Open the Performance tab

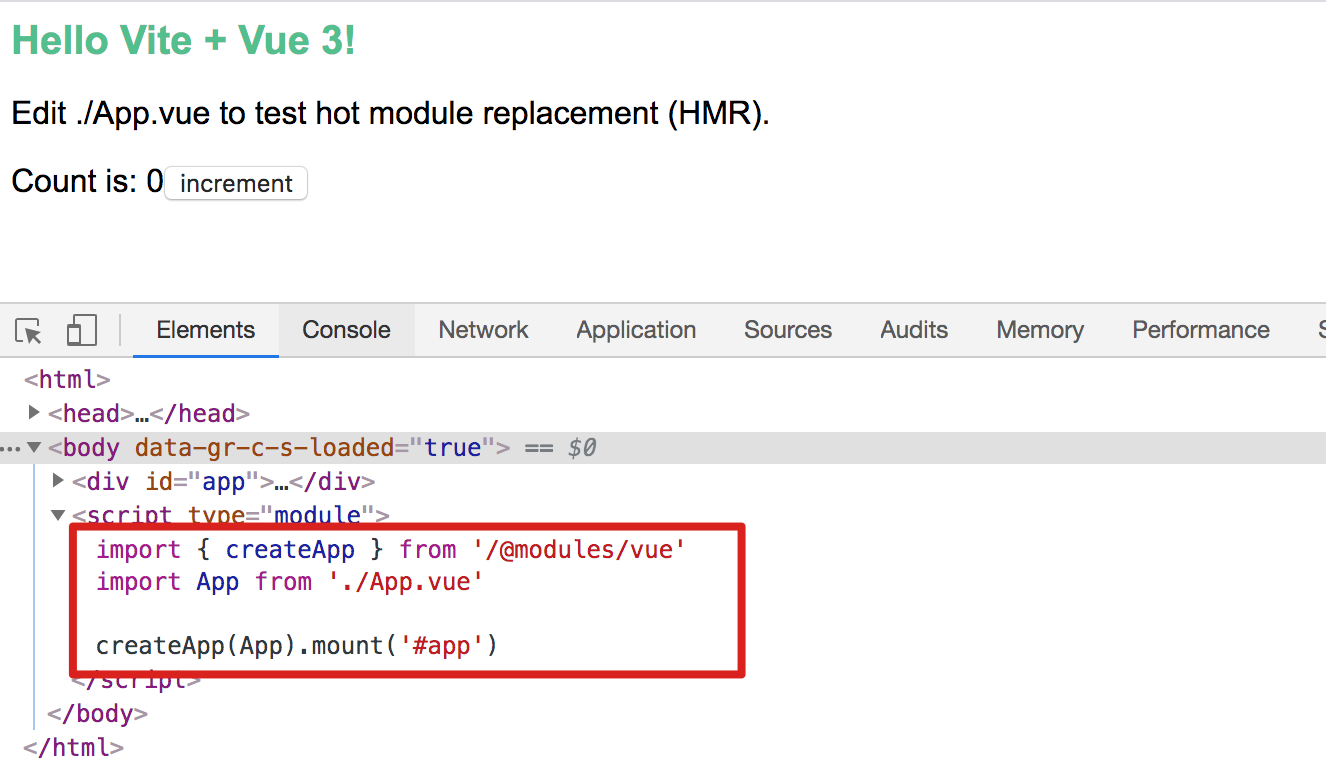(x=1201, y=330)
